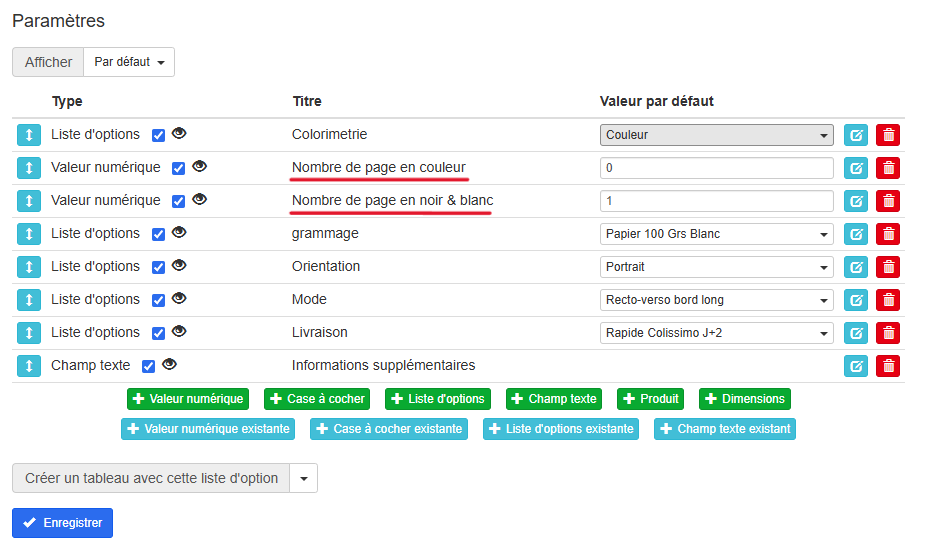Toggle eye visibility for the Livraison row
Screen dimensions: 925x547
tap(179, 332)
